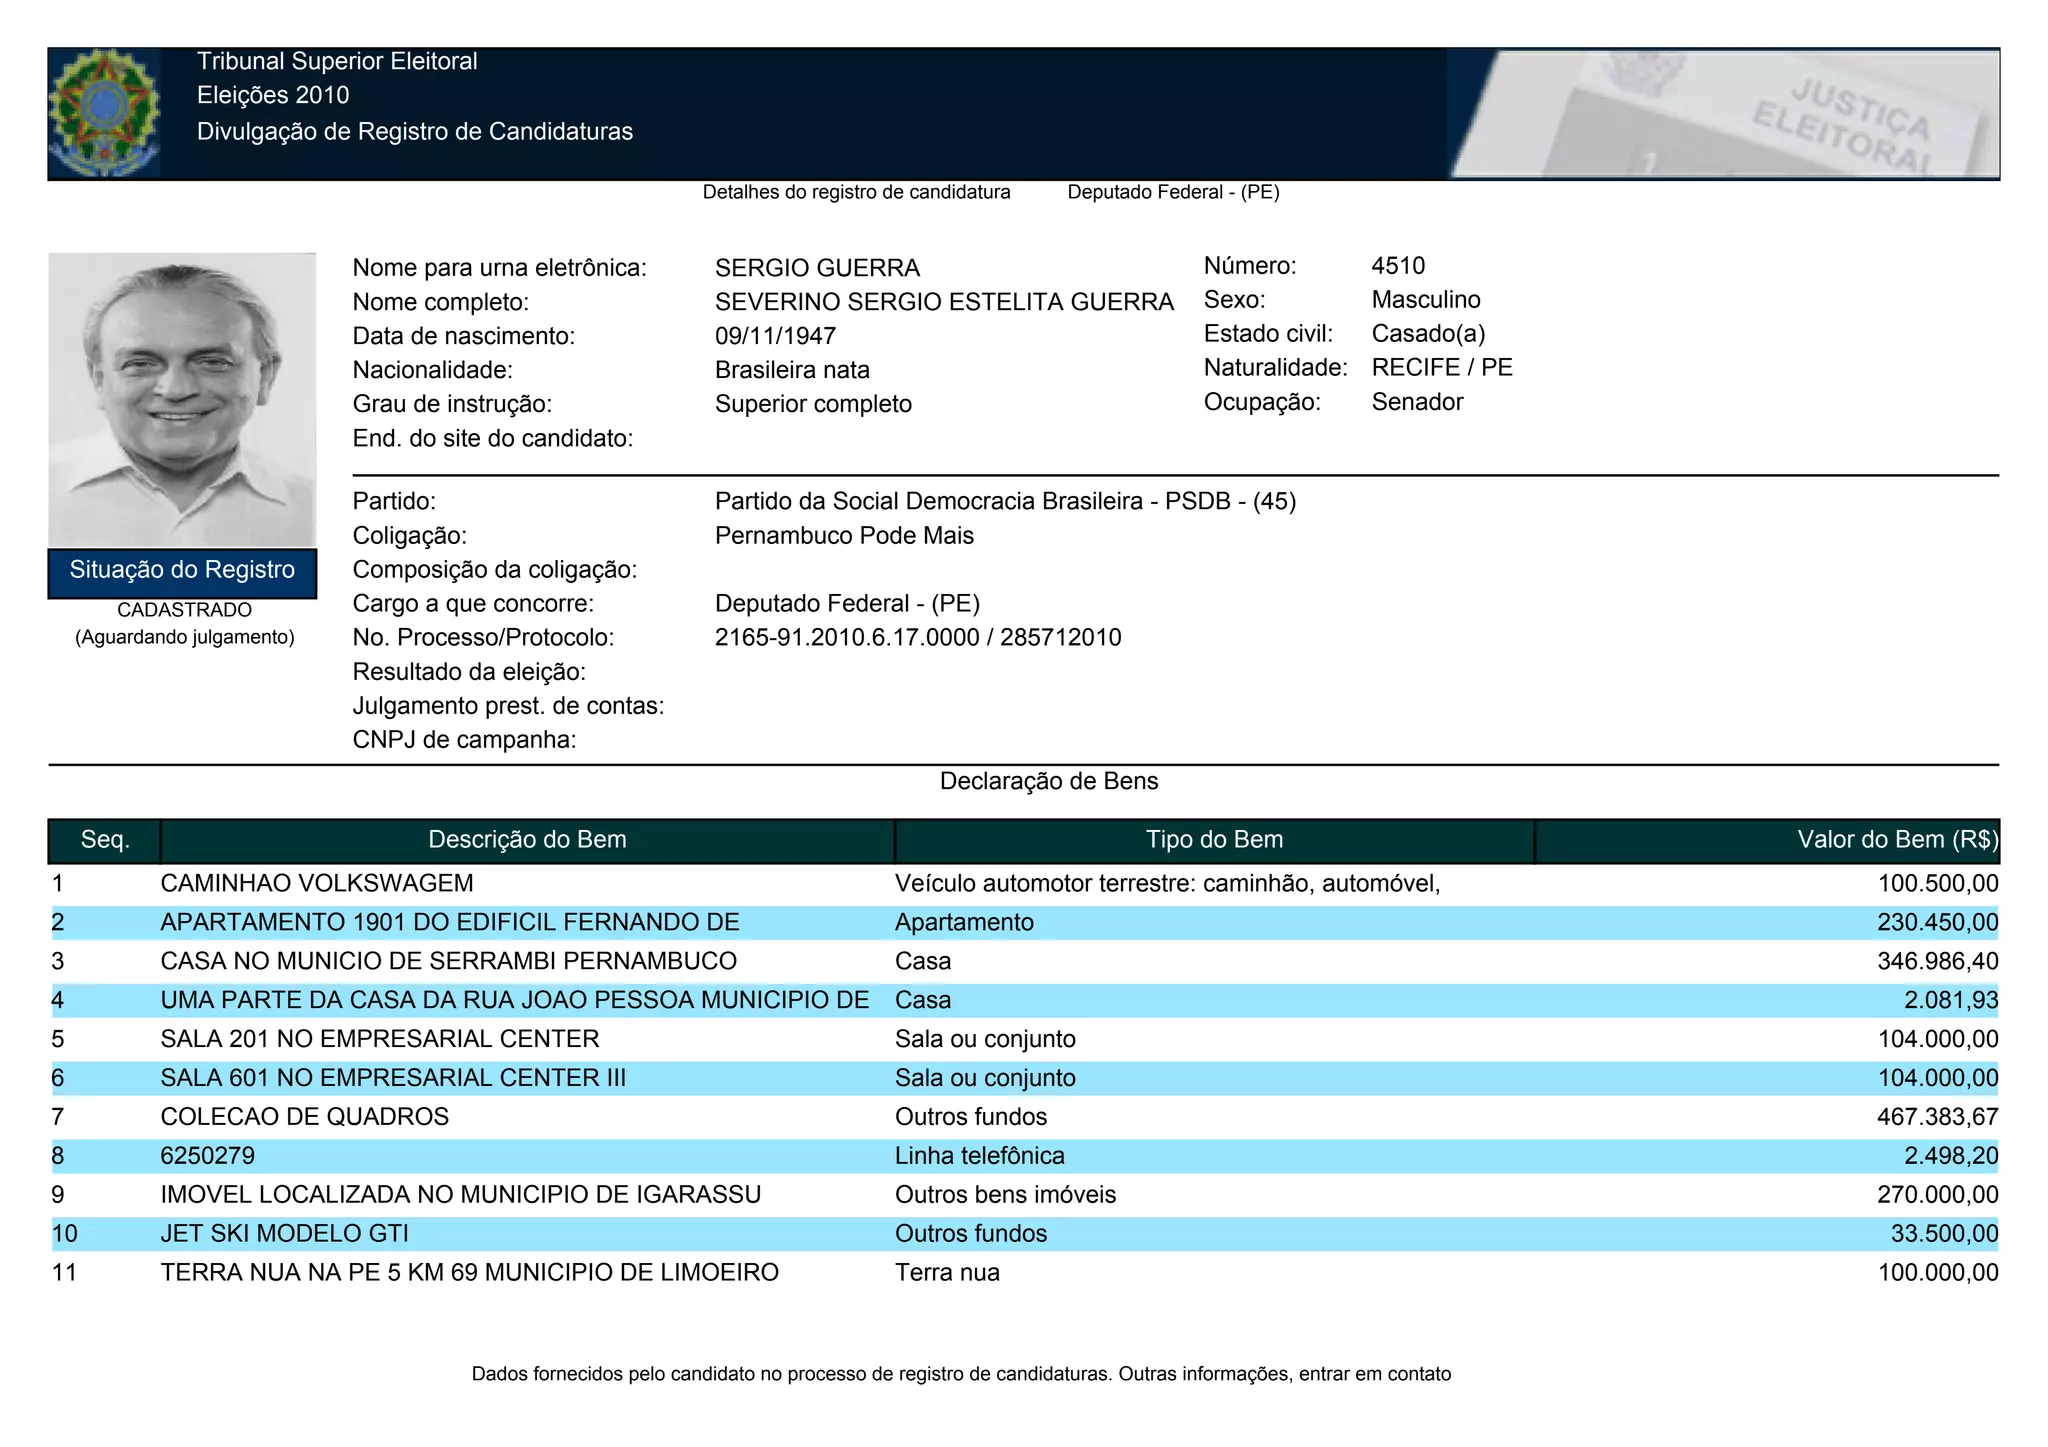Click the Tribunal Superior Eleitoral title
The width and height of the screenshot is (2048, 1447).
coord(337,61)
